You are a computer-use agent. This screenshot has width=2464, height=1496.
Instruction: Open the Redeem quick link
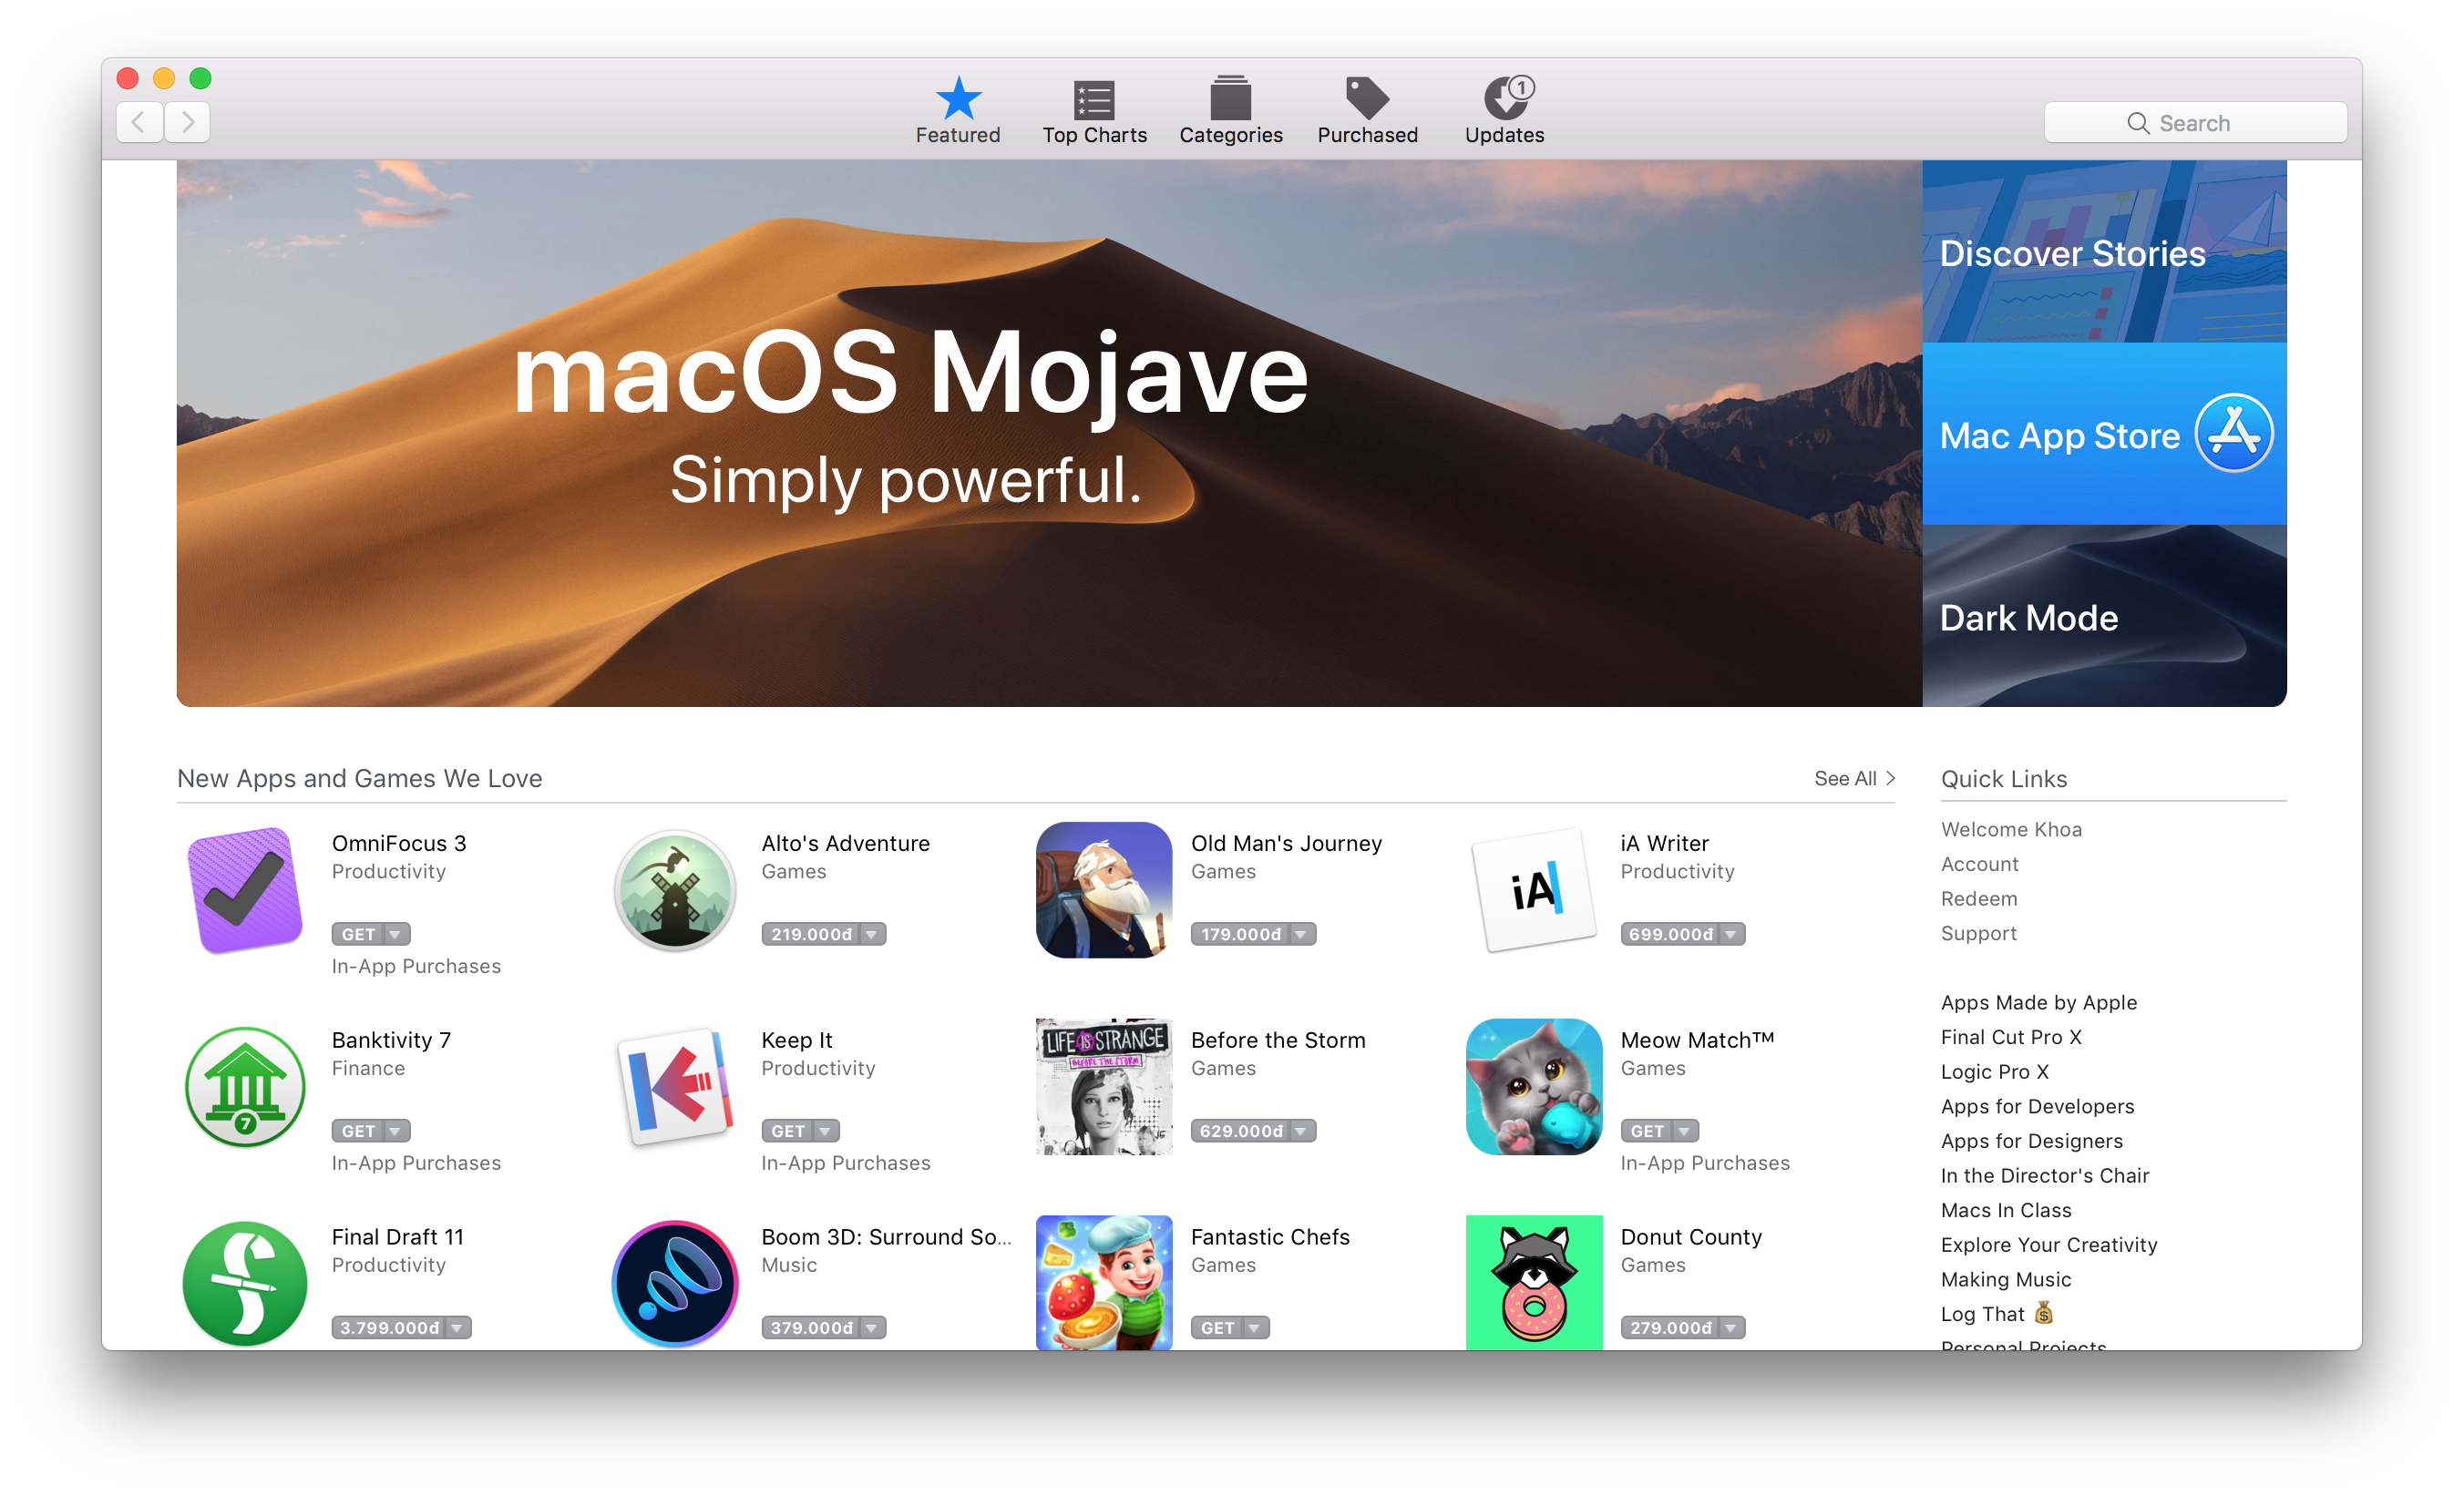(x=1978, y=899)
